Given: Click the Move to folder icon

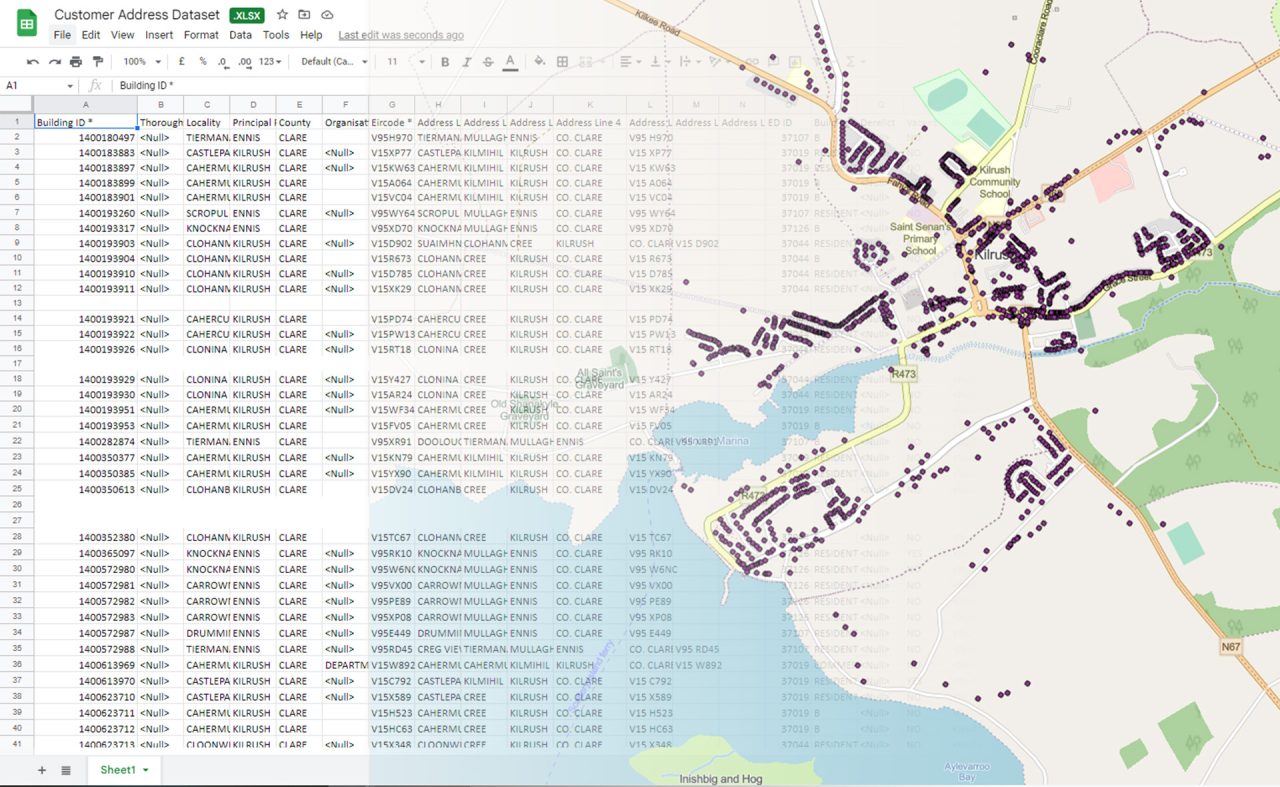Looking at the screenshot, I should 304,15.
